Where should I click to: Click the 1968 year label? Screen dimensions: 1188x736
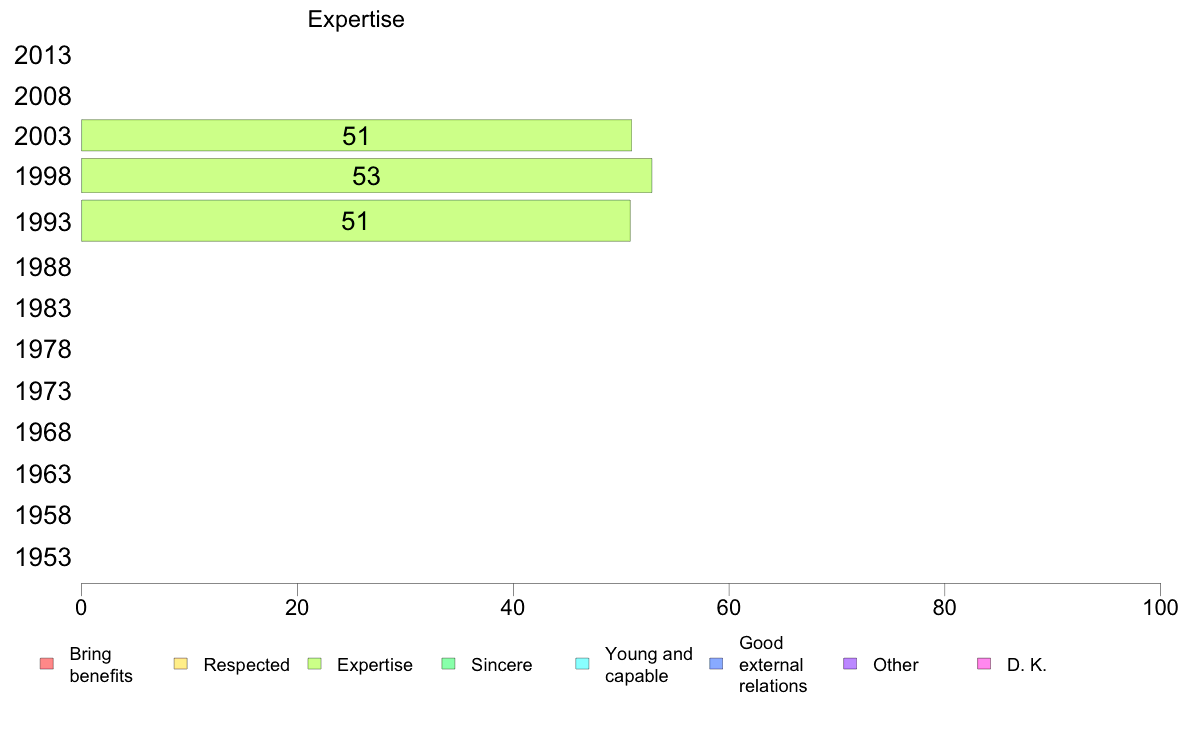(42, 432)
